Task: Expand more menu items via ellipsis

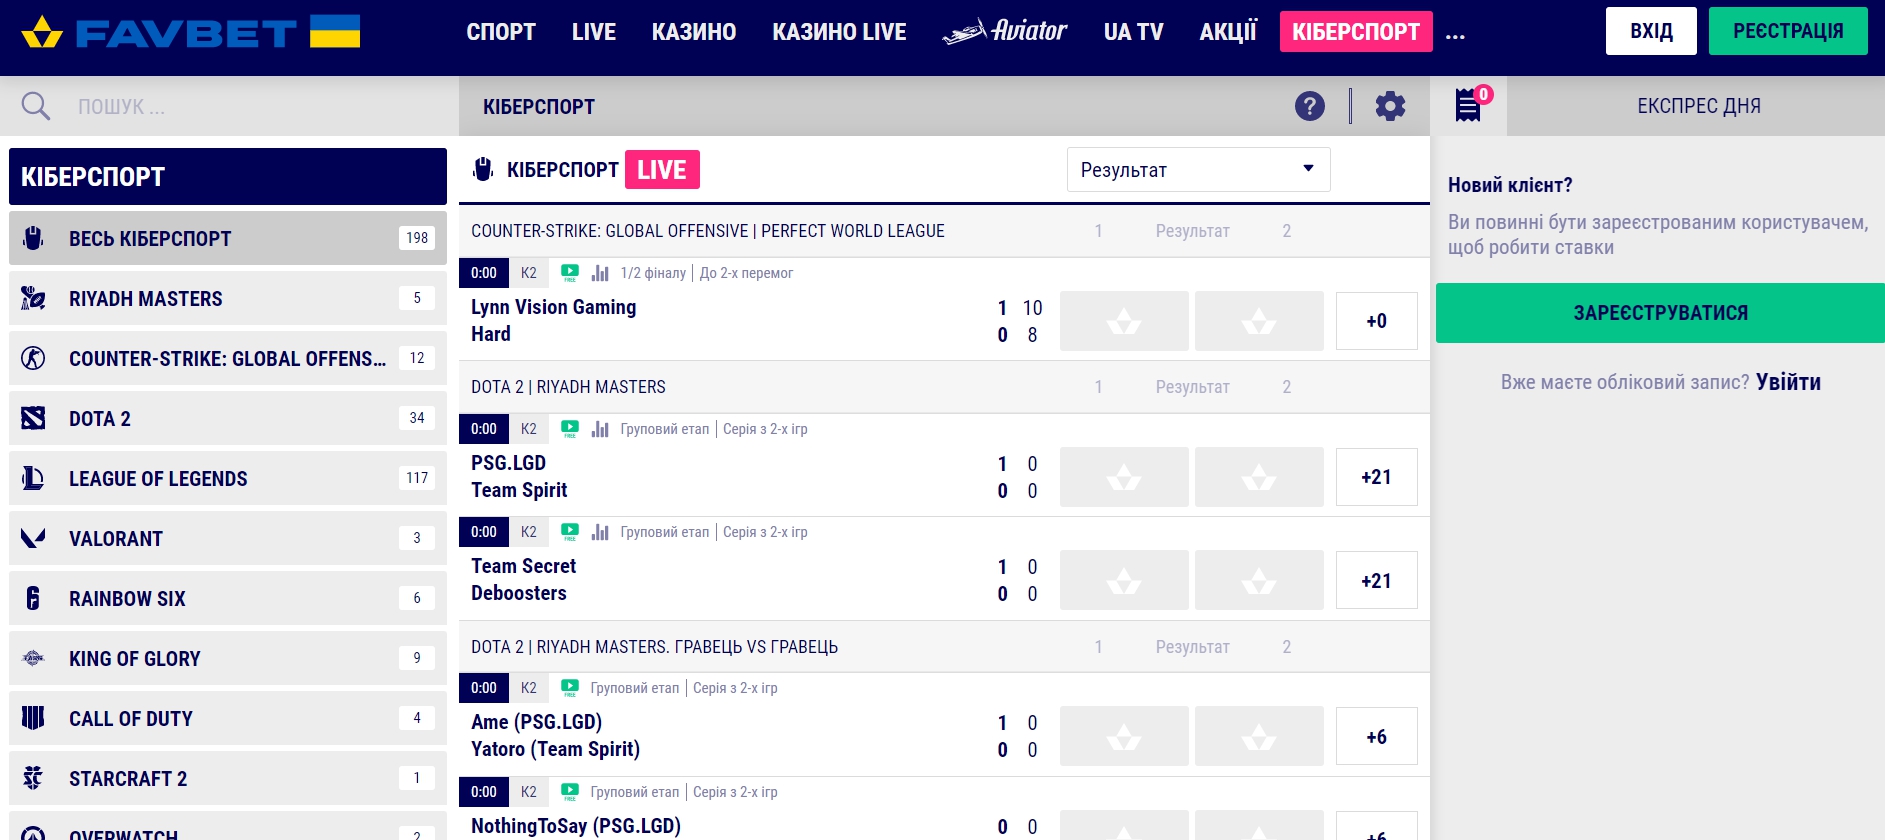Action: click(x=1455, y=34)
